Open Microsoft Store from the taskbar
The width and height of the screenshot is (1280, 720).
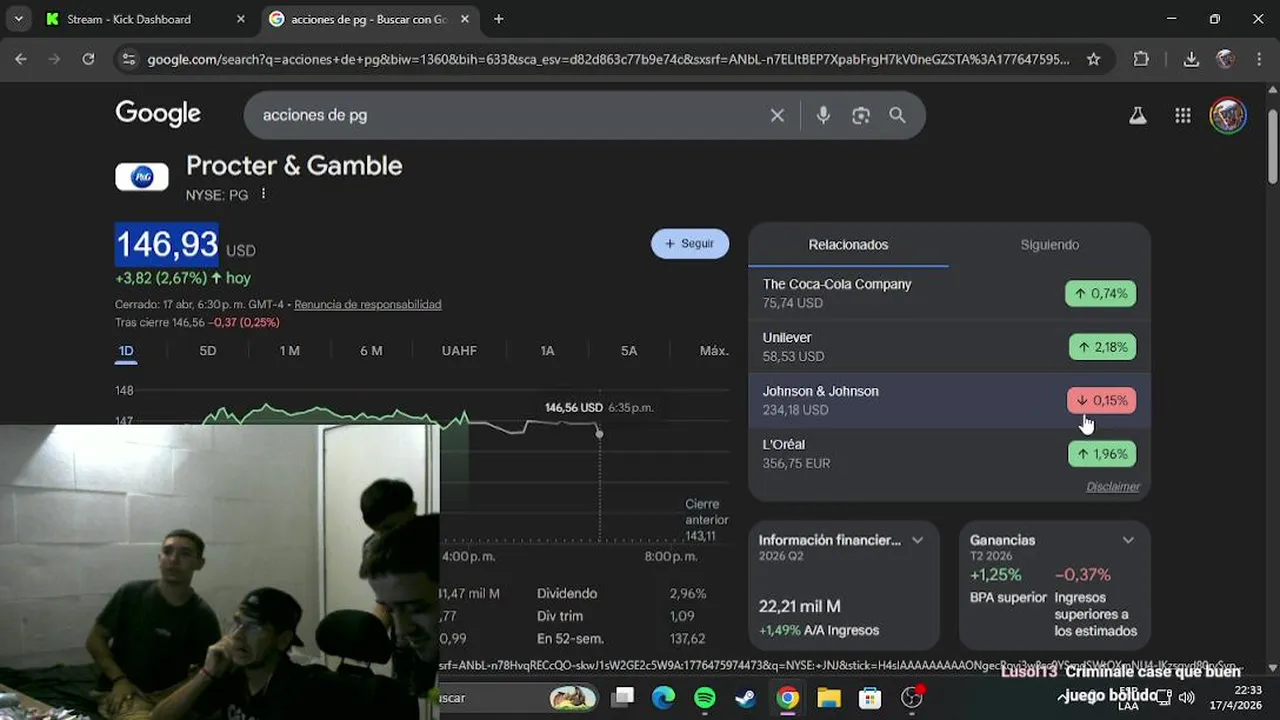[x=870, y=697]
